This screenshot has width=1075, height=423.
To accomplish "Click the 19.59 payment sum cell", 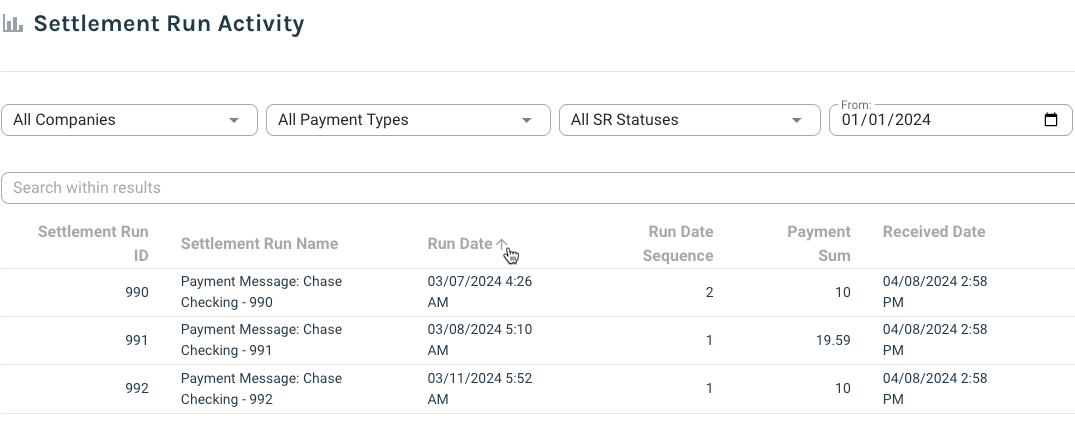I will click(x=832, y=340).
